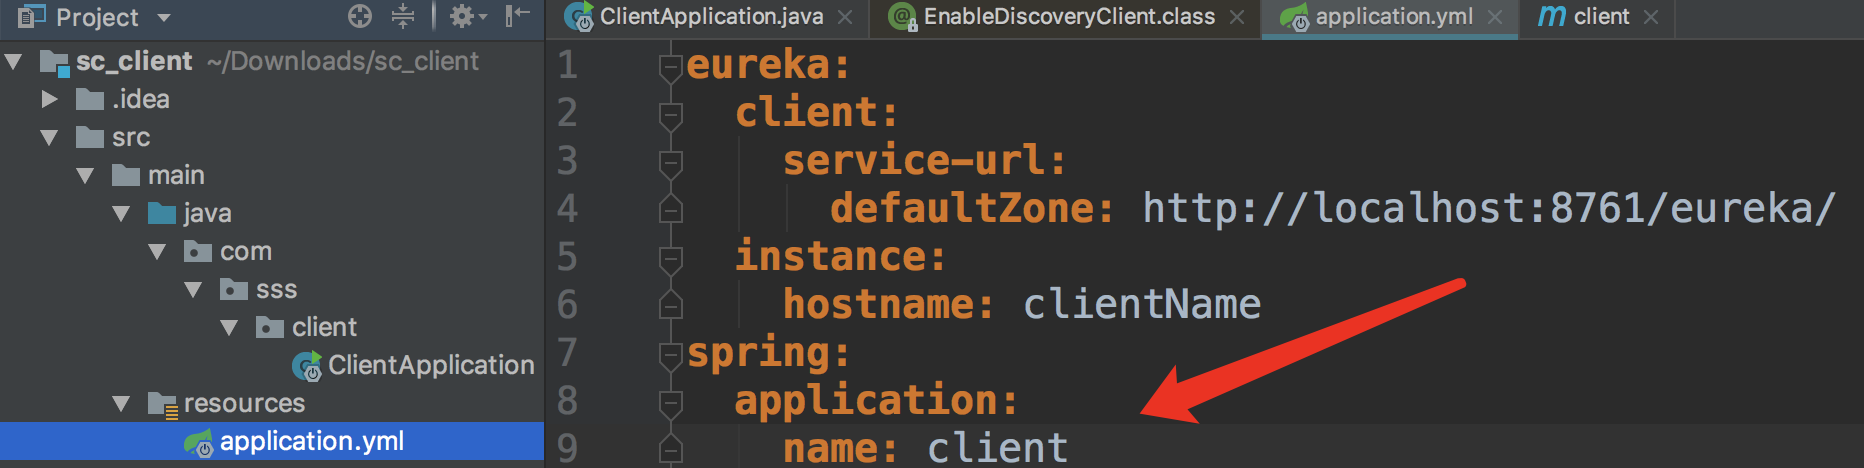Open the Project view dropdown
This screenshot has height=468, width=1864.
click(164, 17)
